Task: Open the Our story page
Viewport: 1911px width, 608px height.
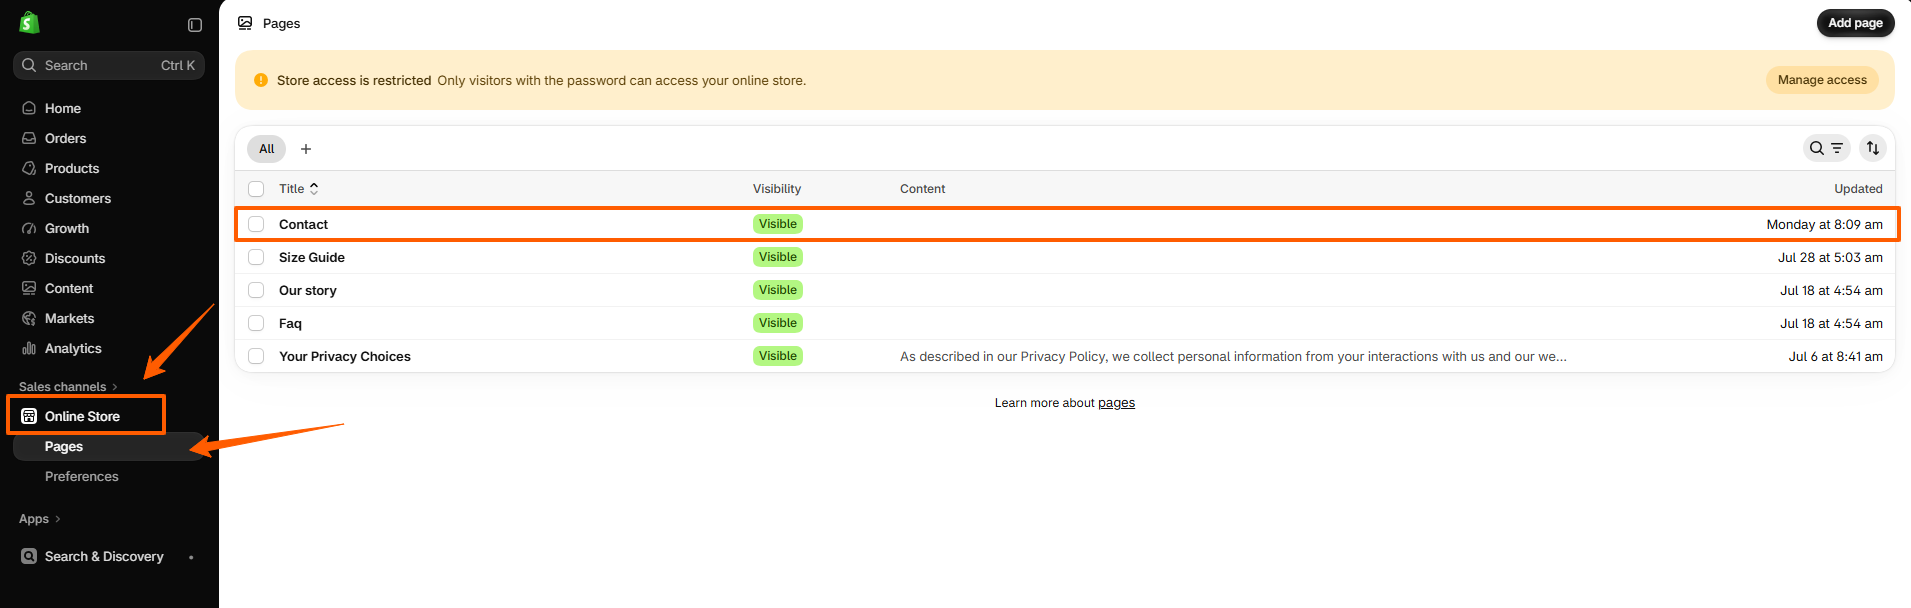Action: 308,290
